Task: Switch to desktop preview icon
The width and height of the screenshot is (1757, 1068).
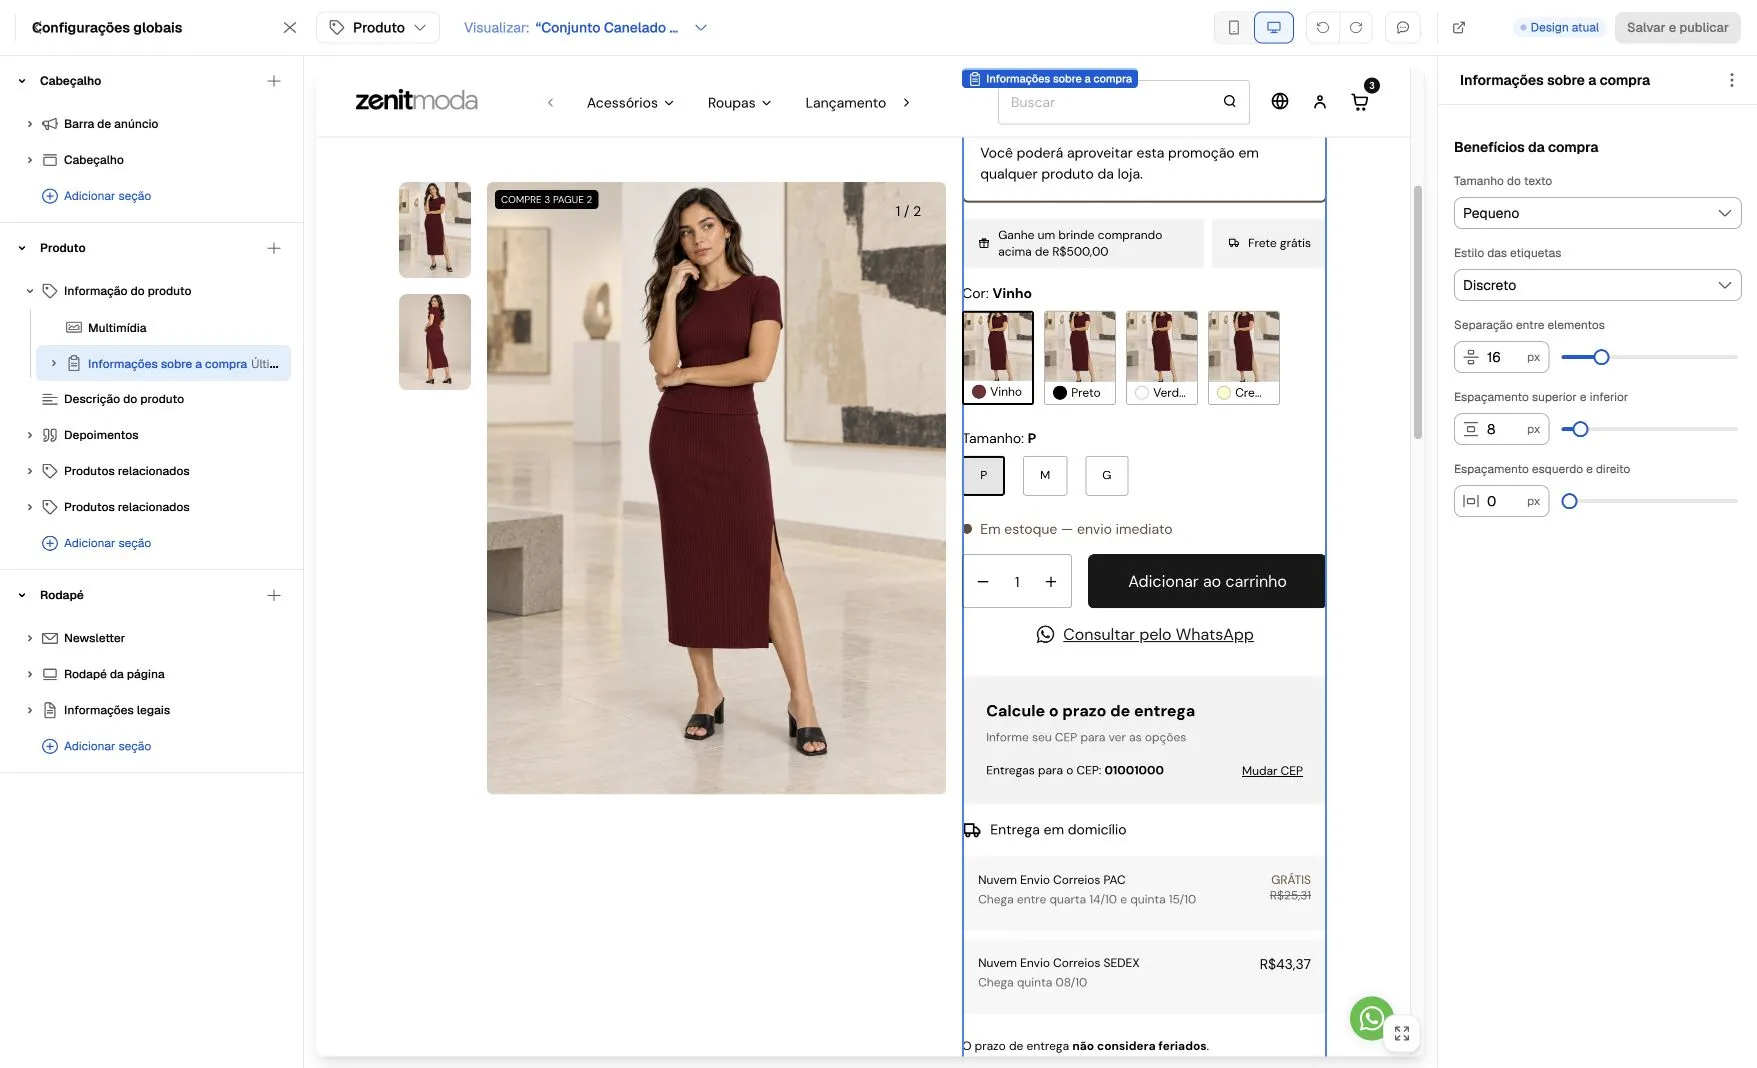Action: (x=1274, y=28)
